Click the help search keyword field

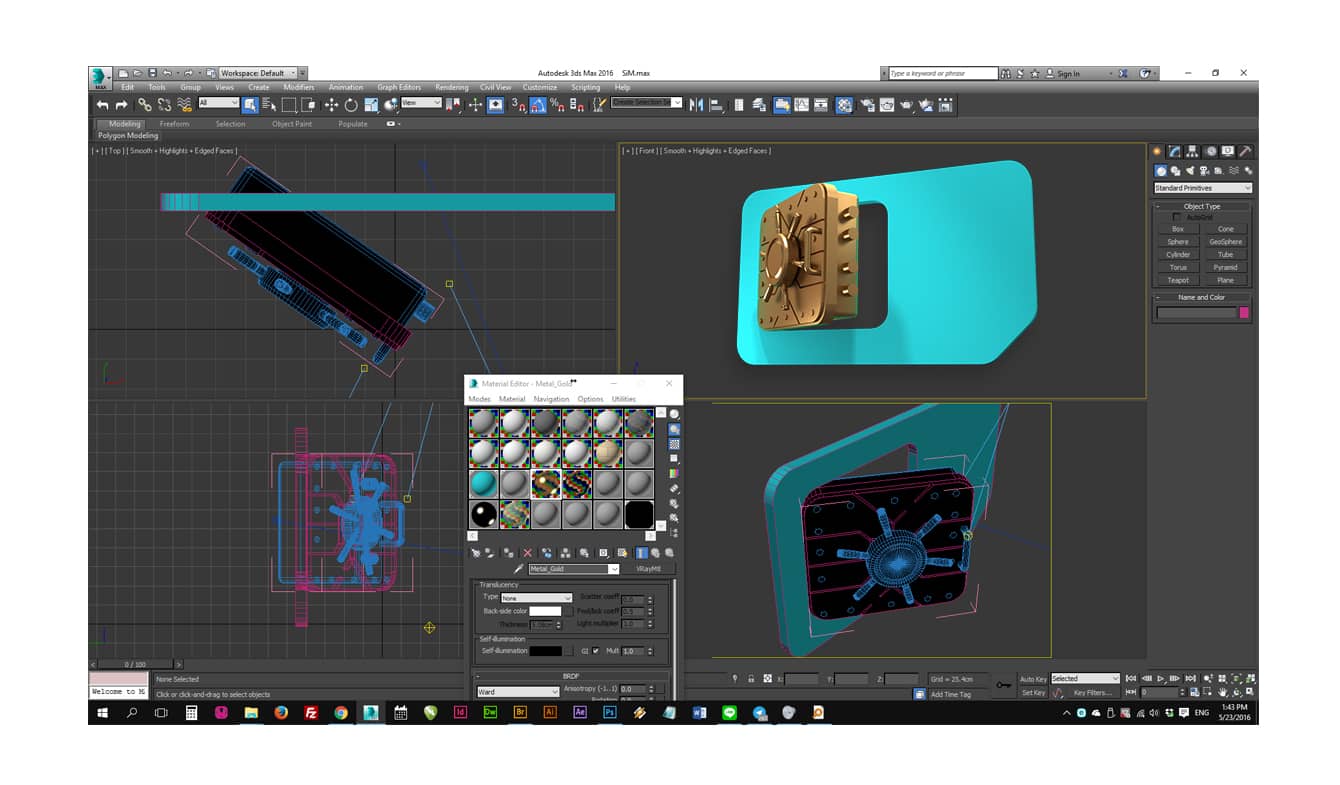tap(943, 73)
